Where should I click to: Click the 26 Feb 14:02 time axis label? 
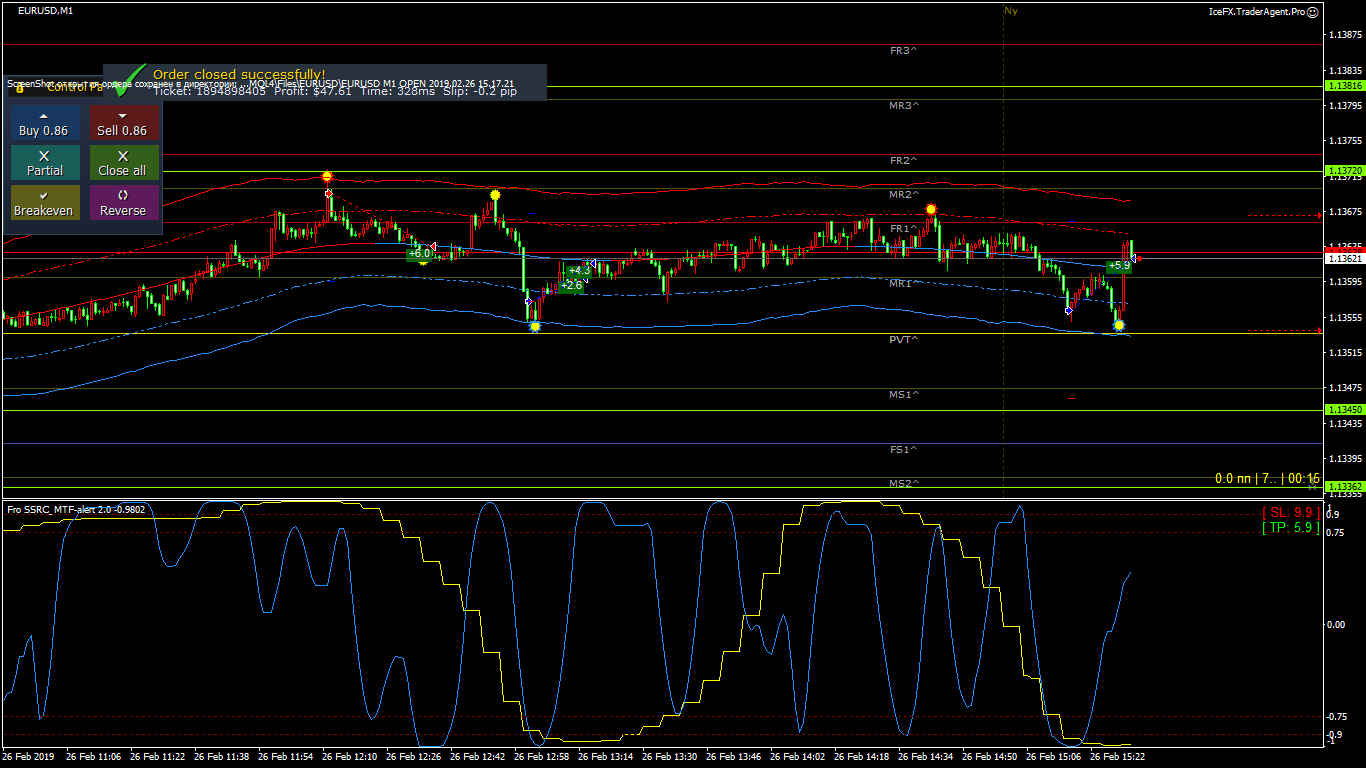pyautogui.click(x=797, y=757)
